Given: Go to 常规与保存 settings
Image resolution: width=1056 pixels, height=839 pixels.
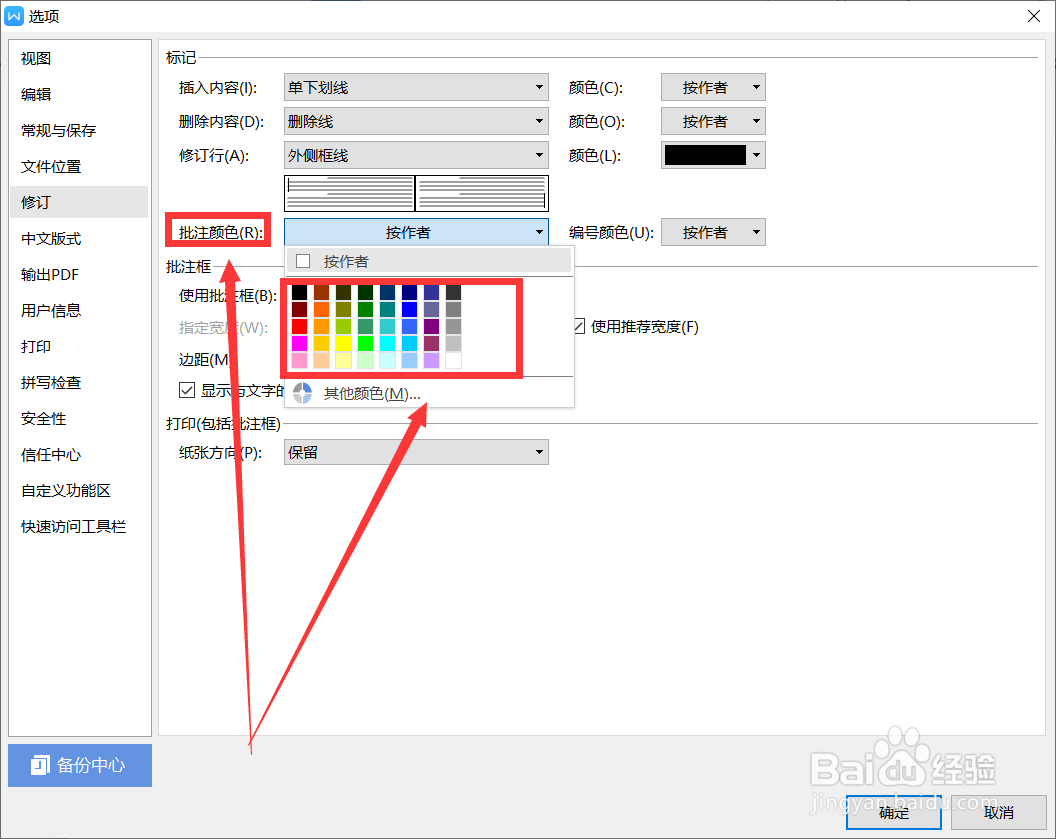Looking at the screenshot, I should coord(79,131).
